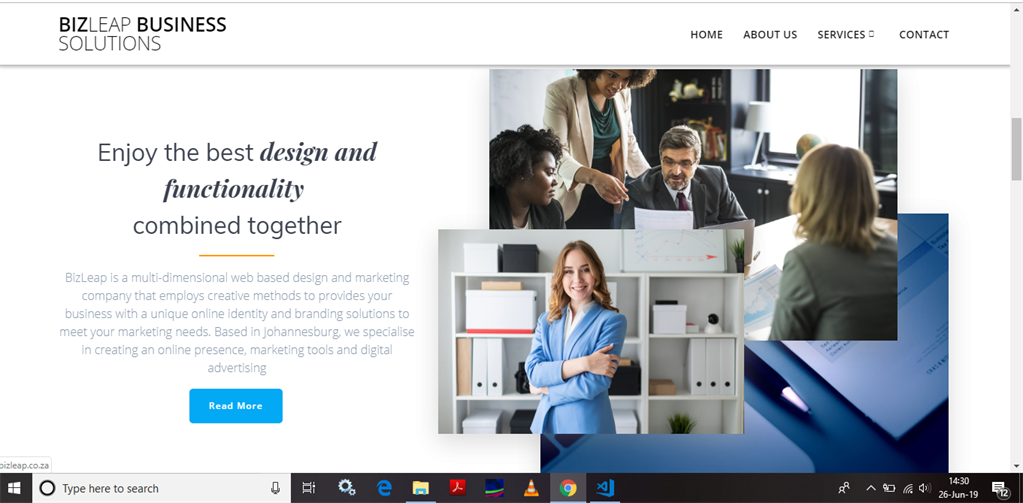Open VLC media player from taskbar

(x=532, y=488)
